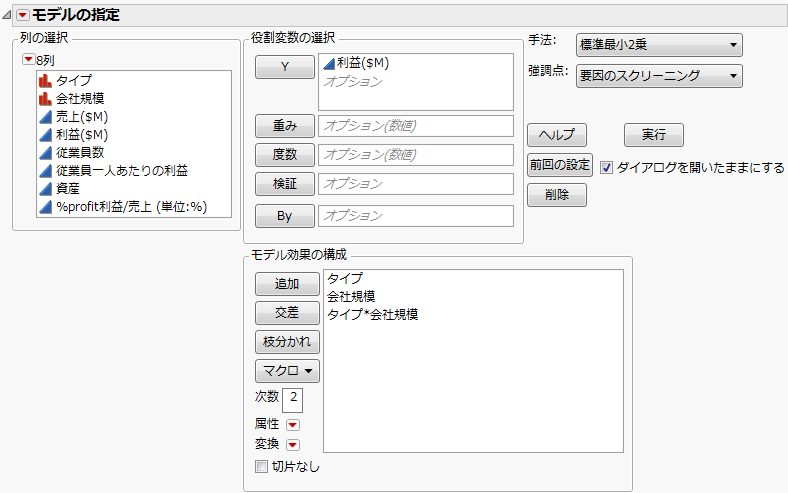This screenshot has height=493, width=788.
Task: Open the 属性 red triangle menu
Action: click(293, 424)
